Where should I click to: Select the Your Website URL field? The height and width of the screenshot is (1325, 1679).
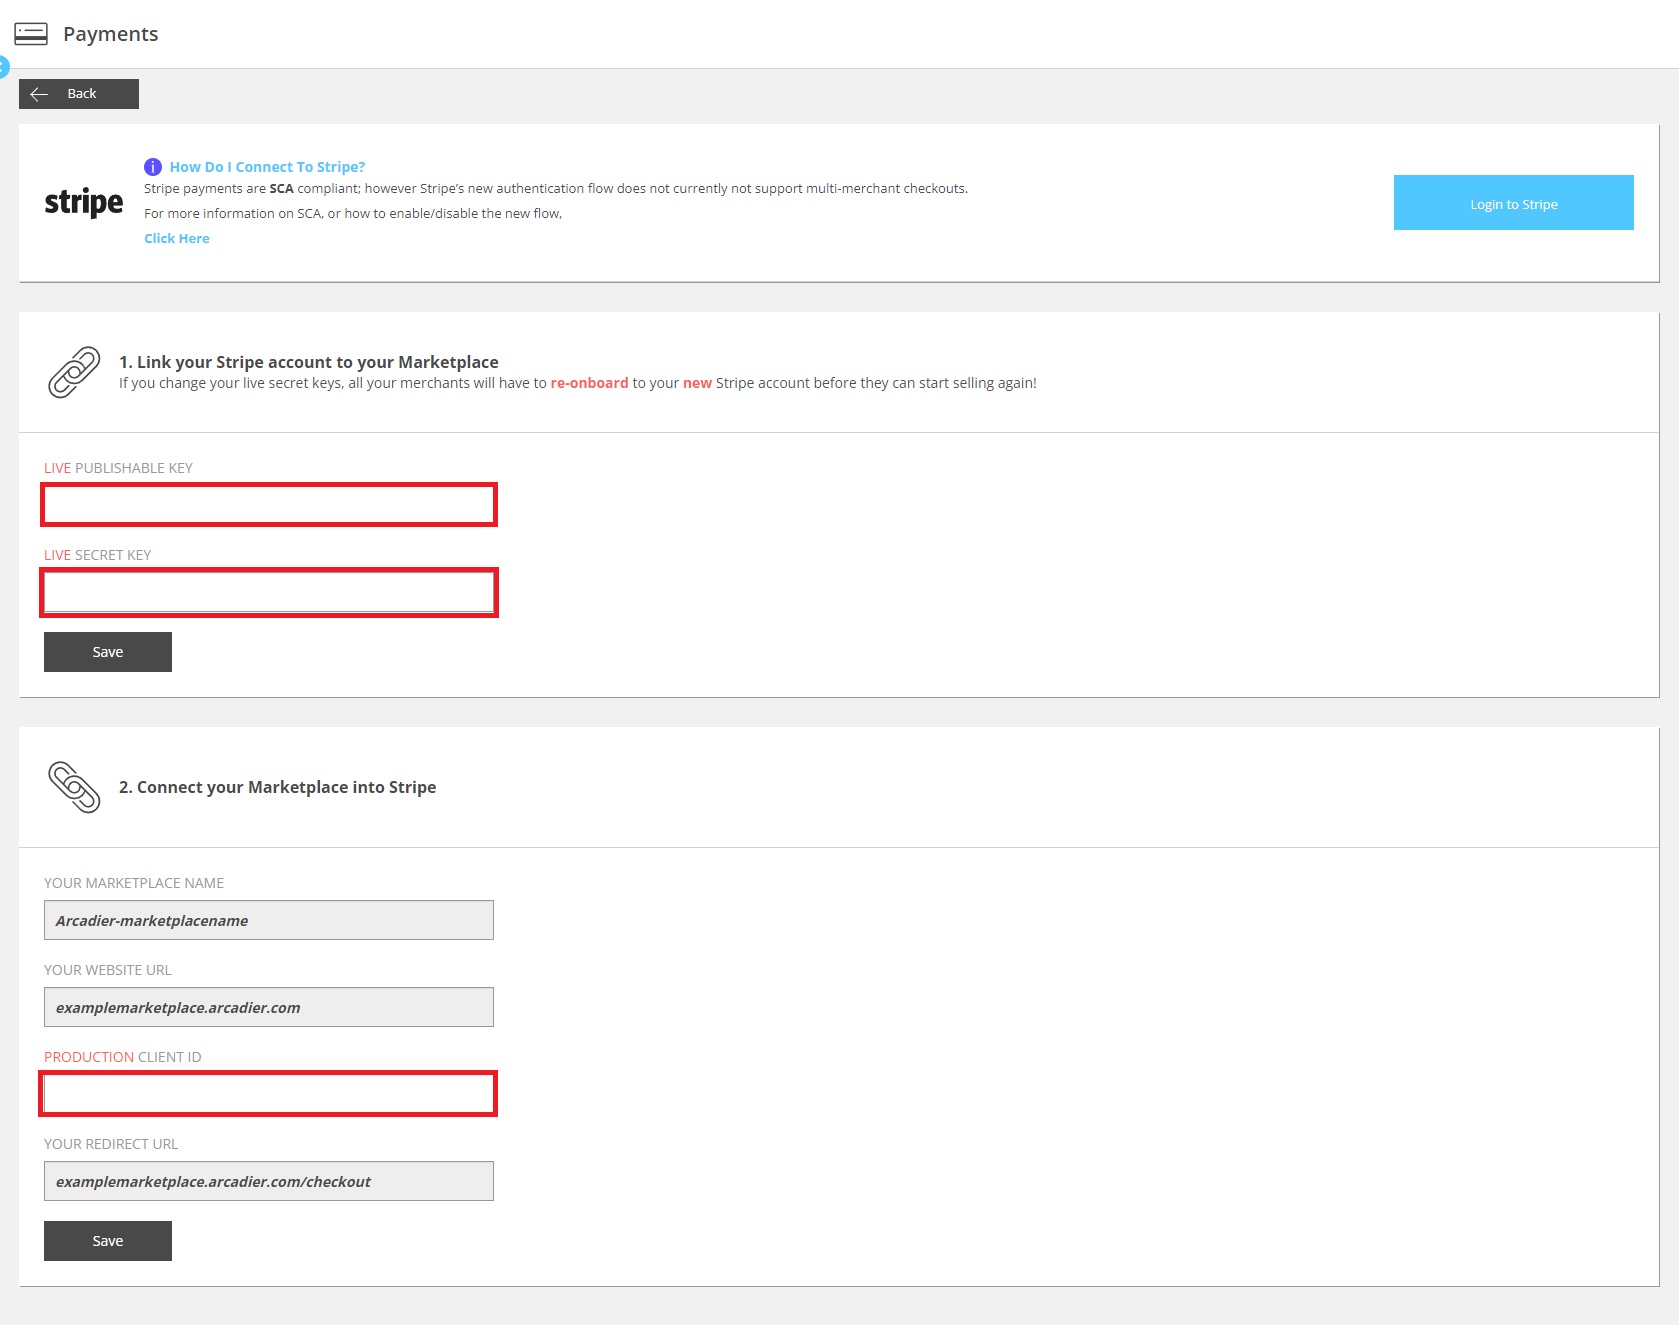pos(269,1007)
